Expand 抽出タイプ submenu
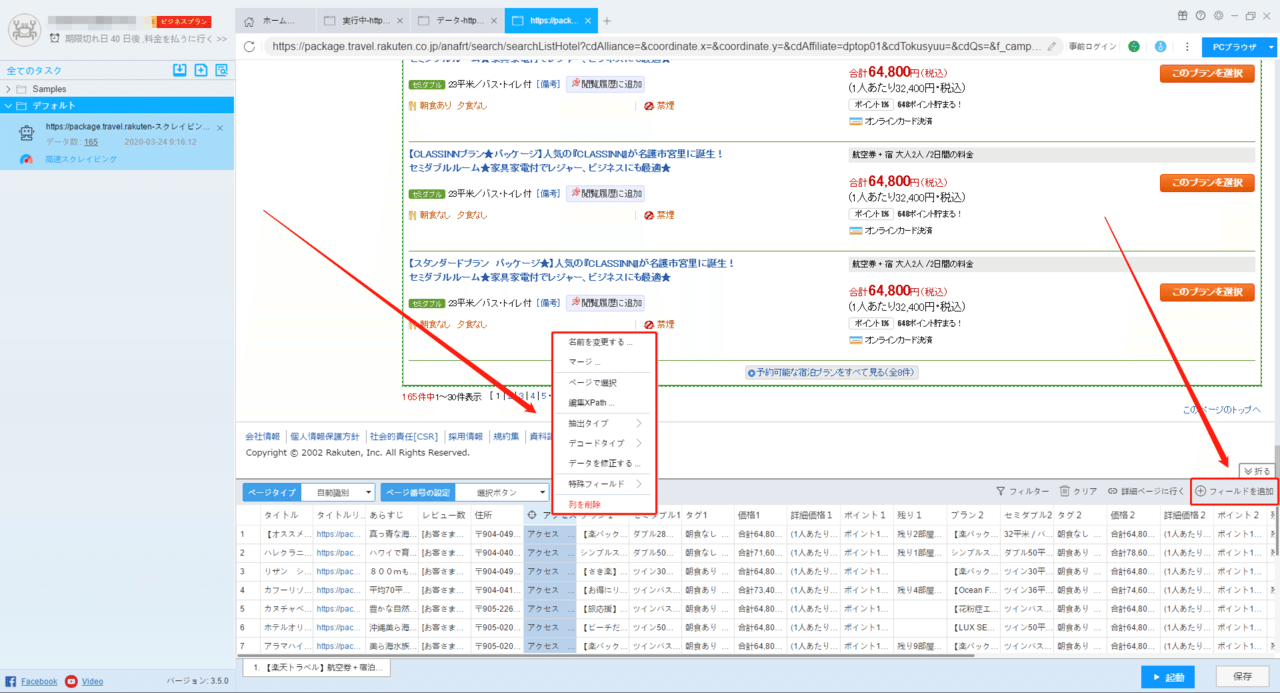 pyautogui.click(x=604, y=423)
